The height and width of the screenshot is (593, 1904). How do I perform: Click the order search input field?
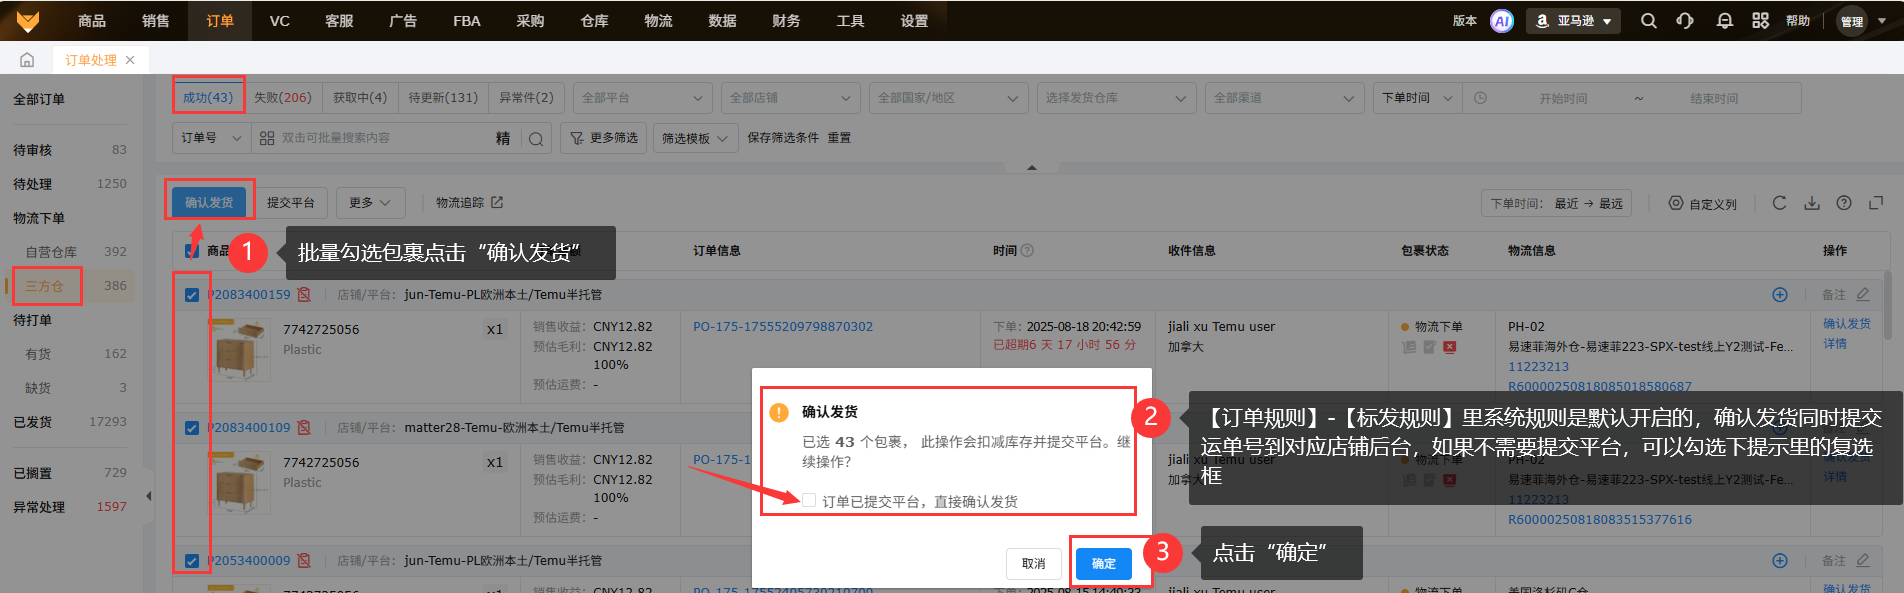point(385,138)
